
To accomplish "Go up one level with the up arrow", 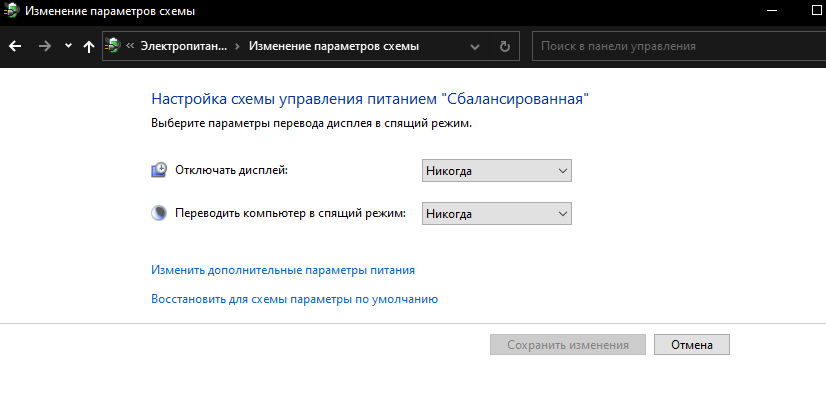I will (x=88, y=46).
